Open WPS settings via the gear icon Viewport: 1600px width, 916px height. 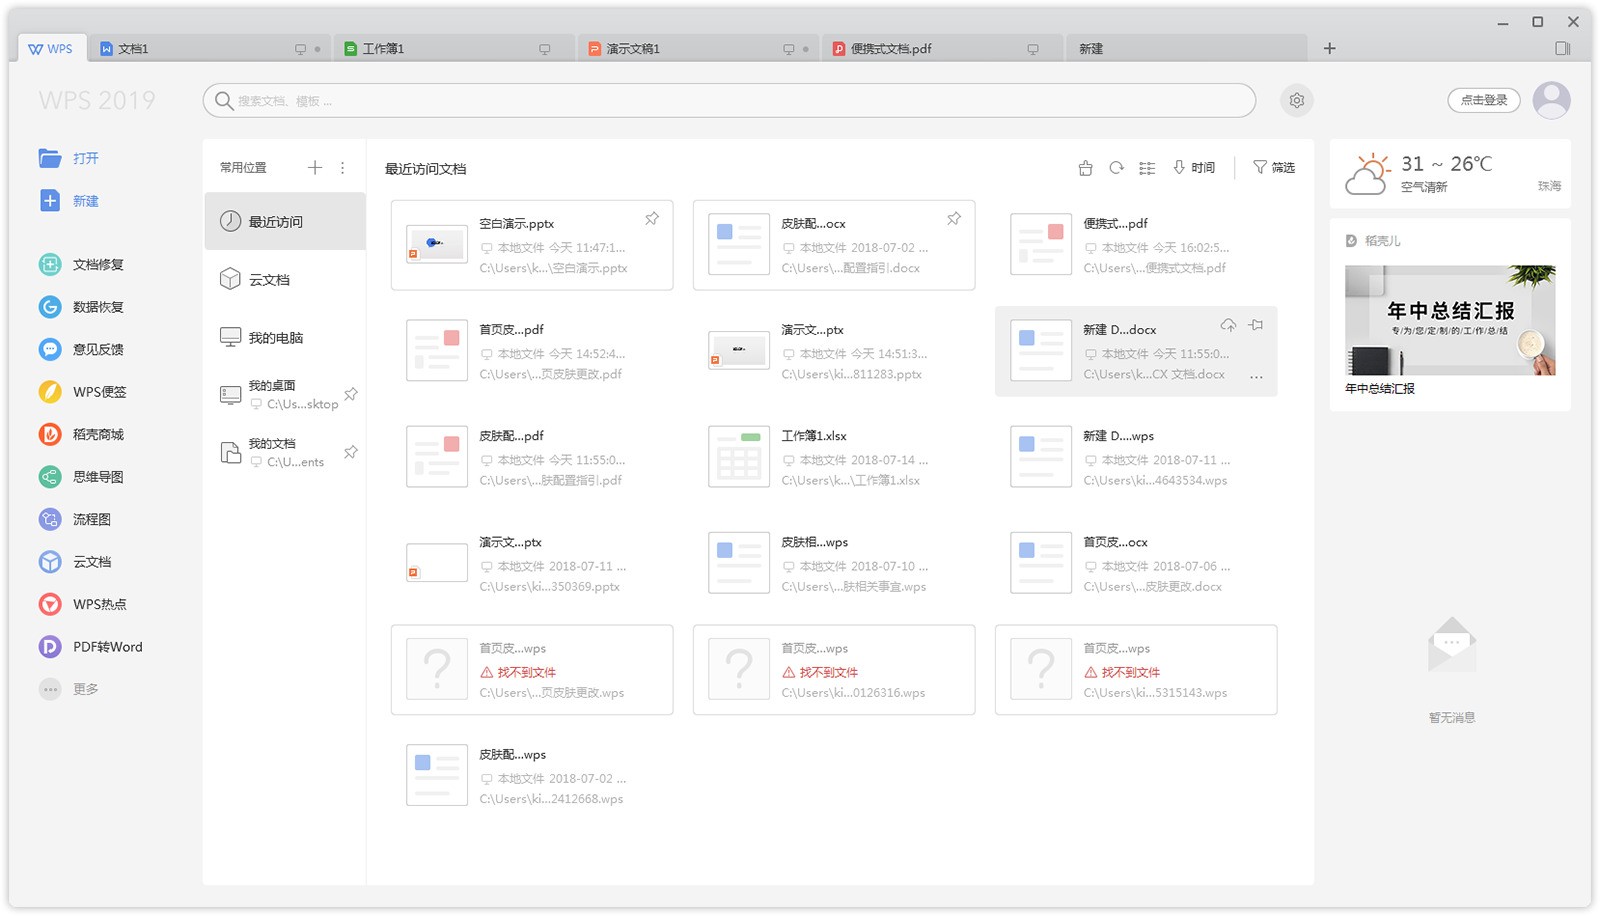coord(1296,100)
